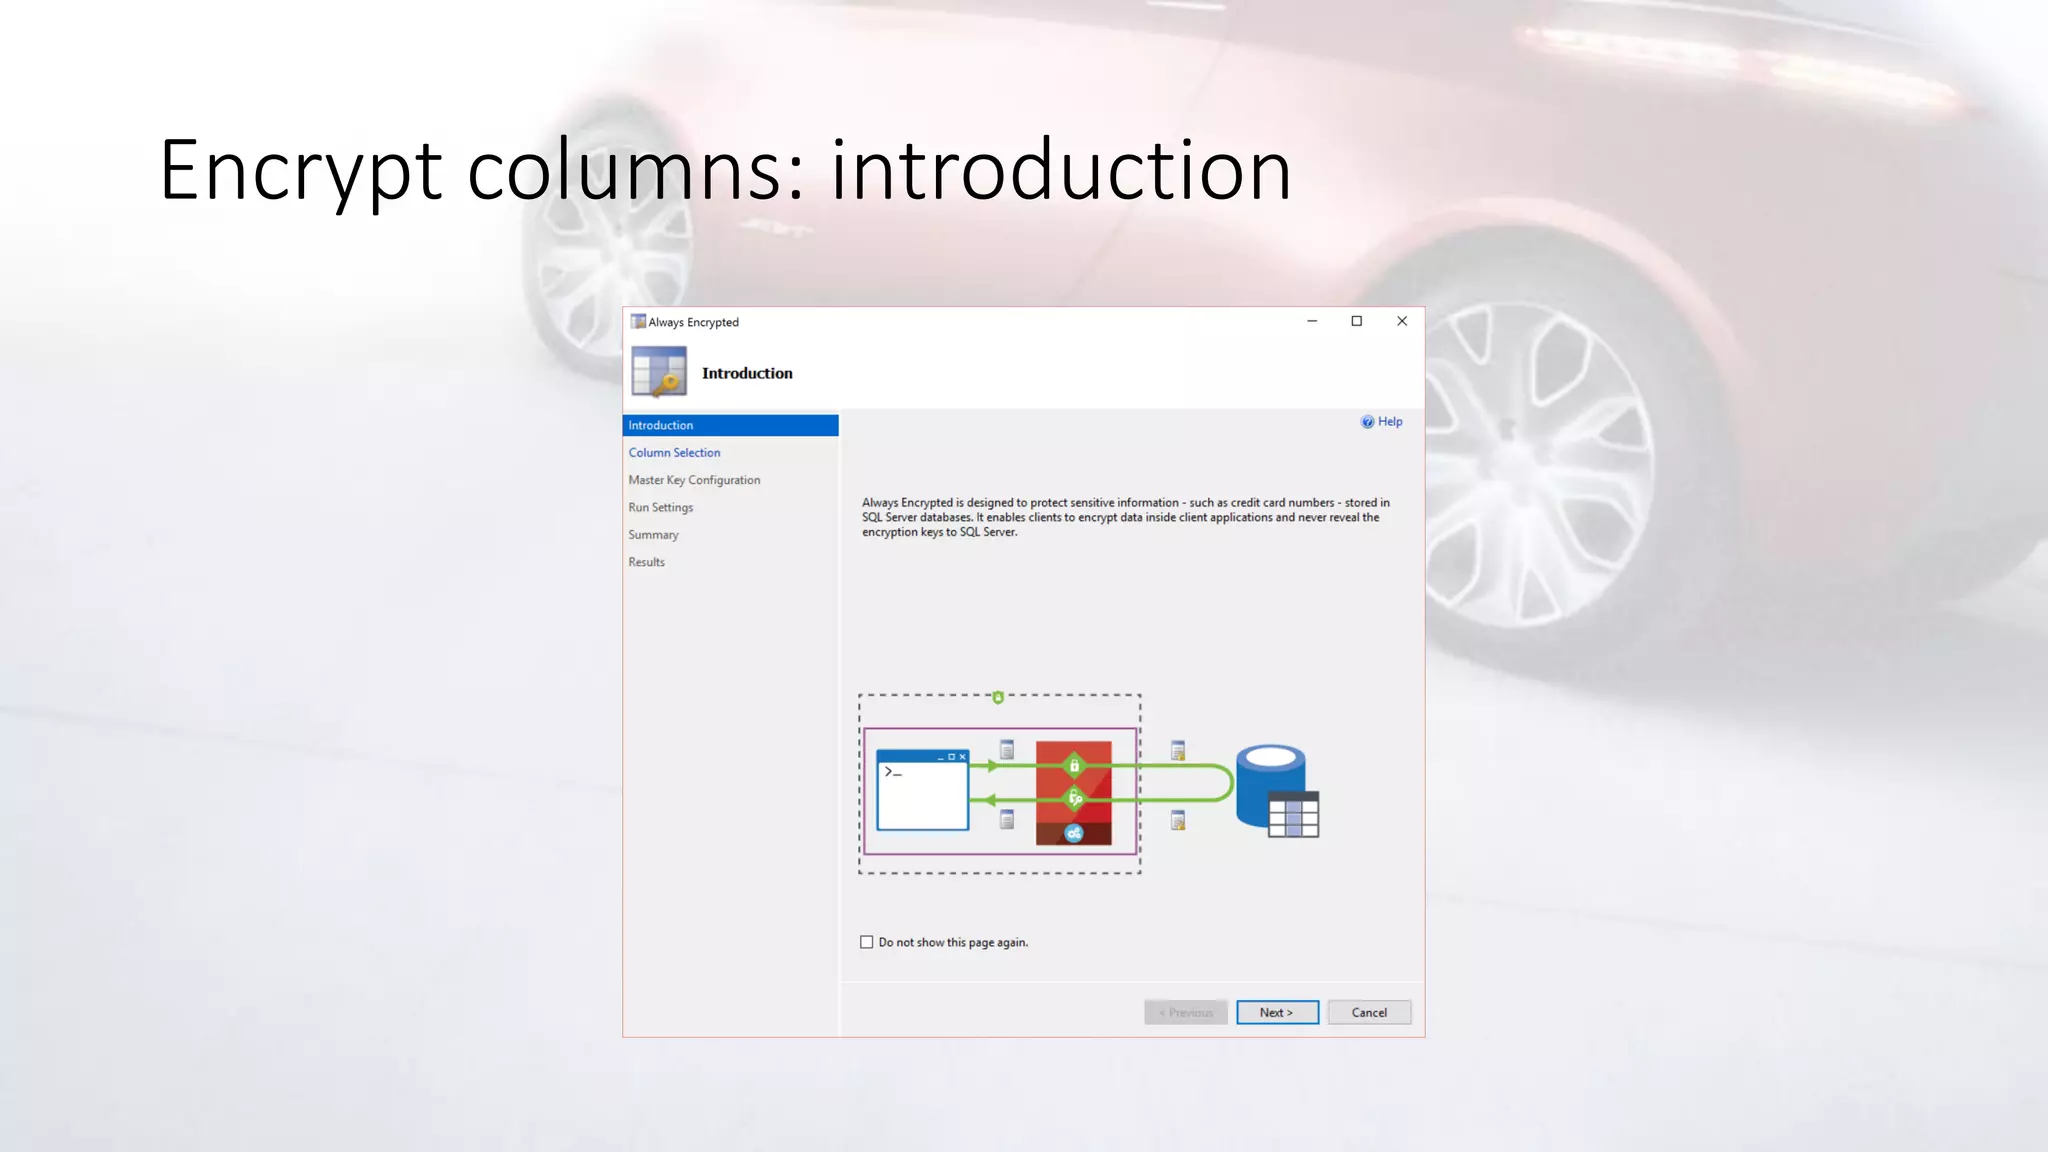The image size is (2048, 1152).
Task: Jump to the Summary step
Action: (653, 535)
